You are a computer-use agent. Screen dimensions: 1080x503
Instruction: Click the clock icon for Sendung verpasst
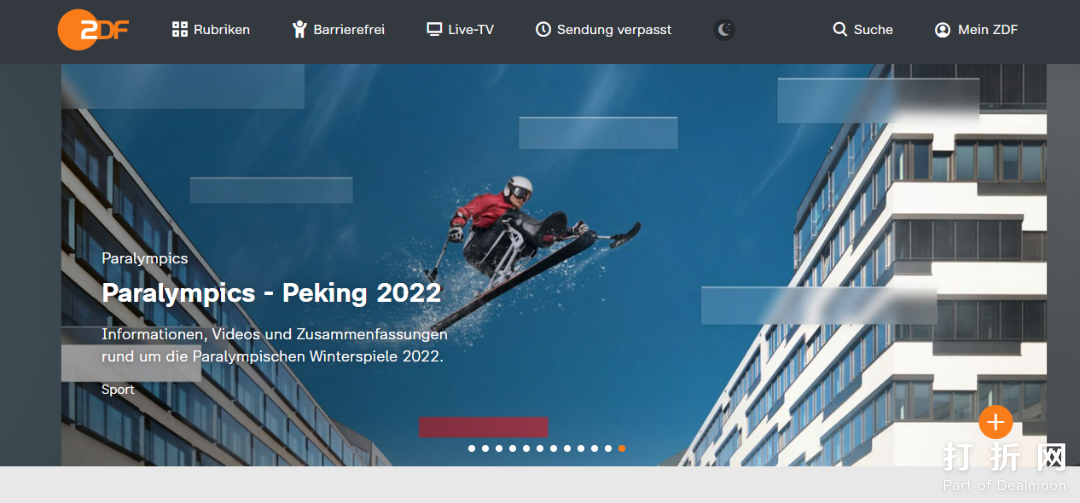(x=543, y=30)
